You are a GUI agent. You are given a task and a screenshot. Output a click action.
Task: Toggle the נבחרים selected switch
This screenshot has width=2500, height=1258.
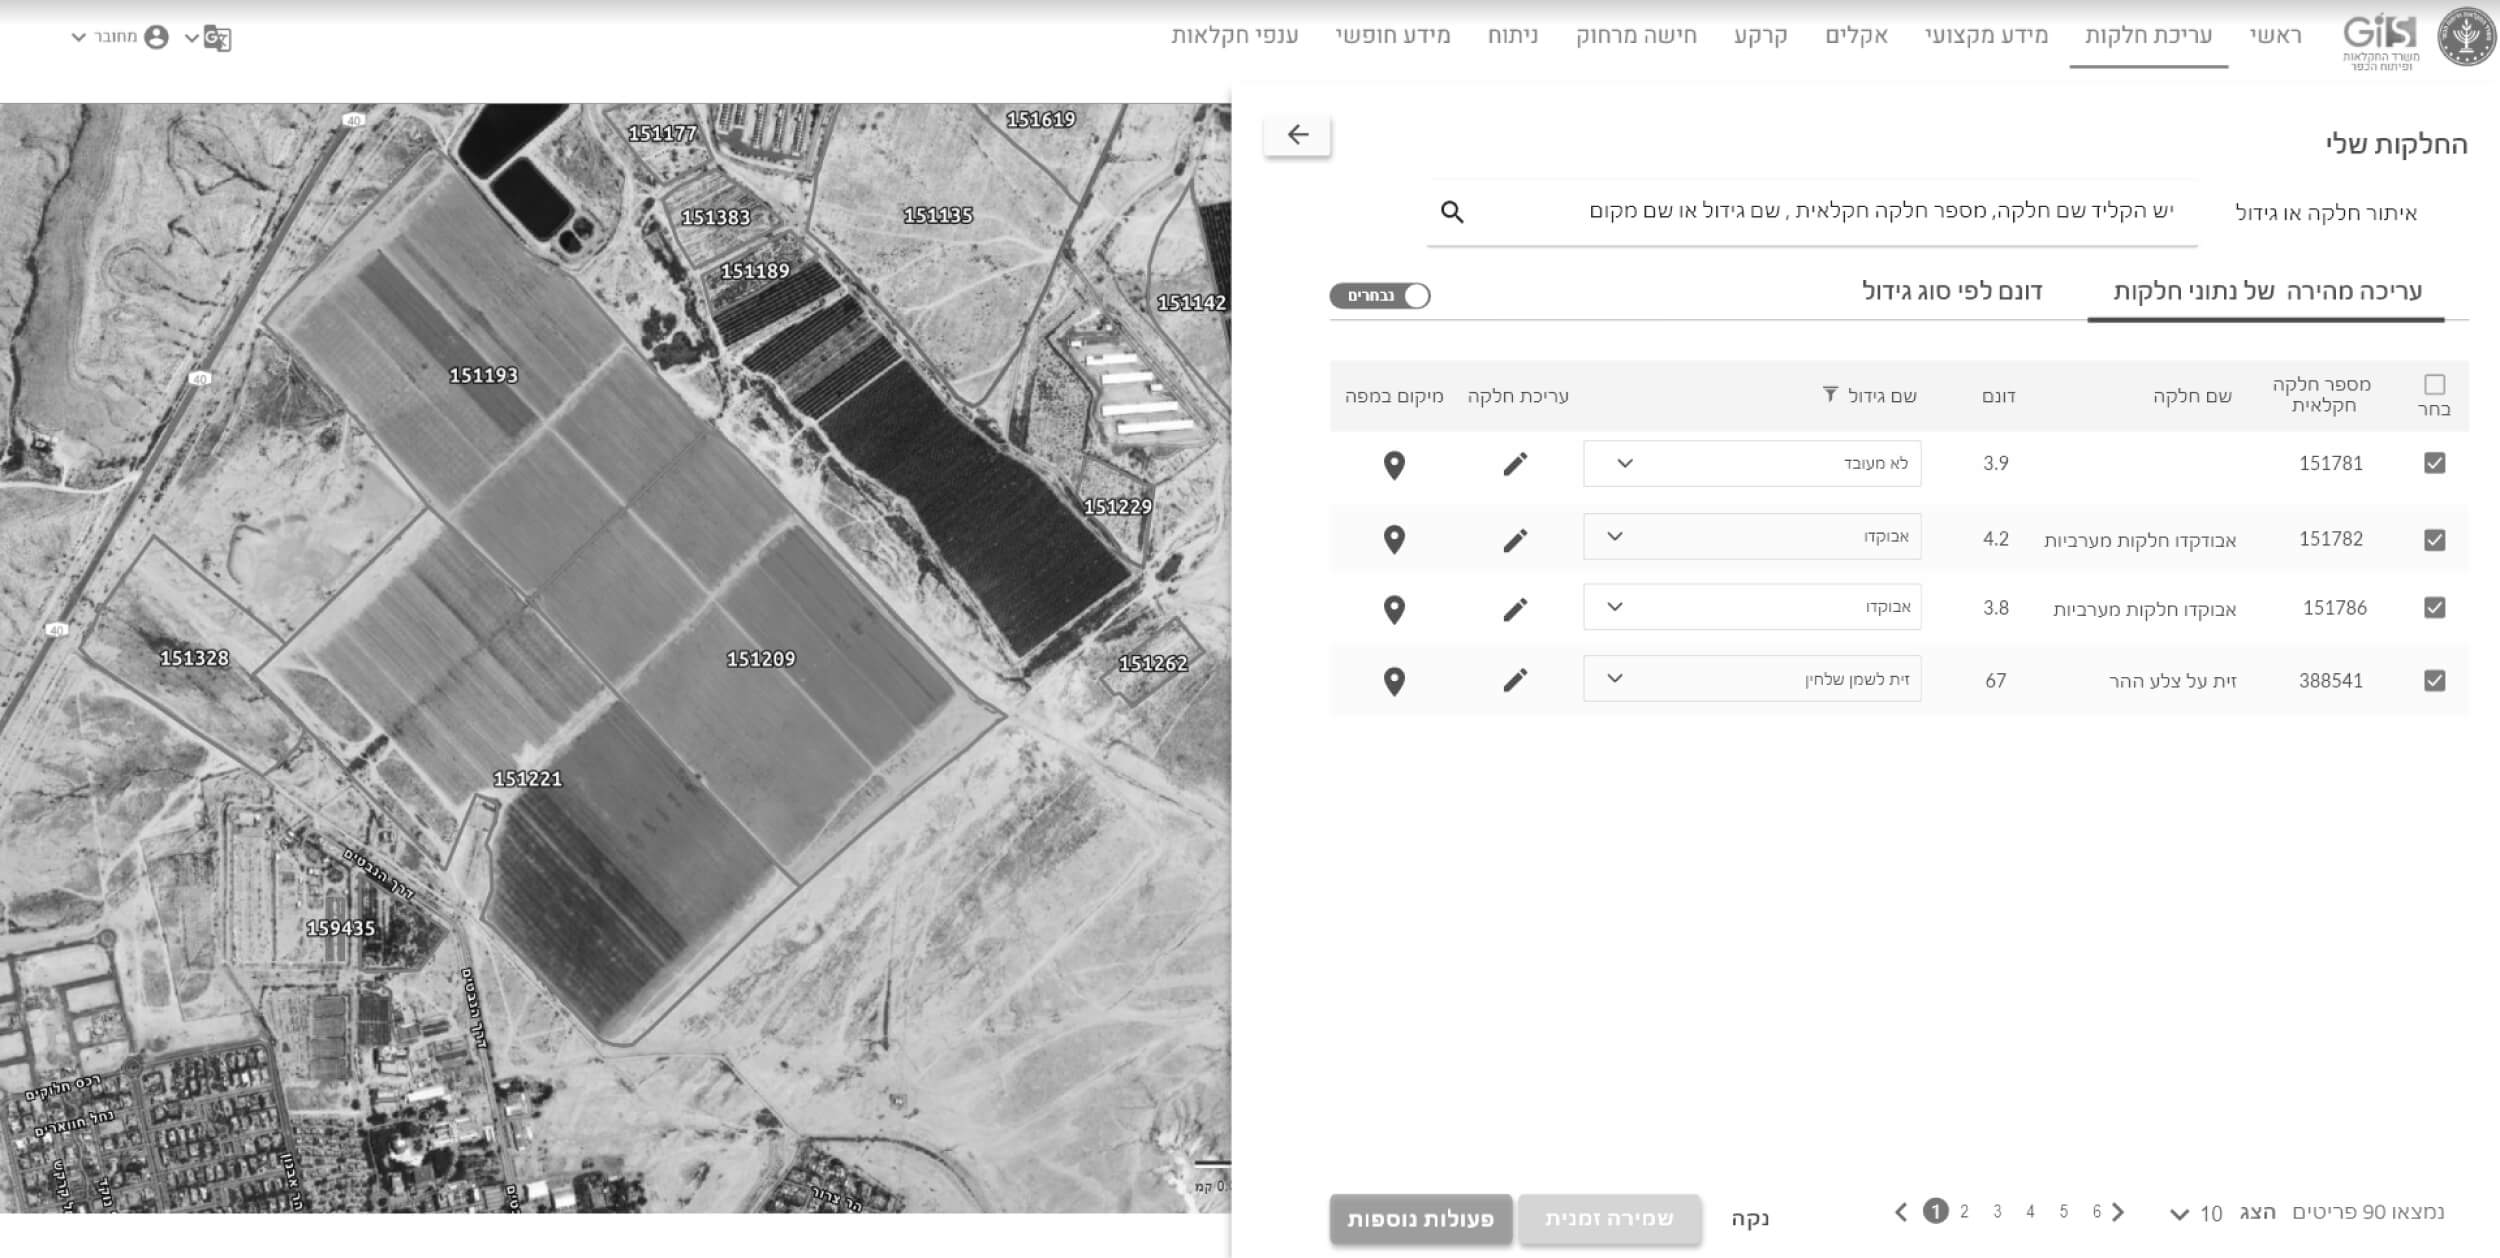tap(1380, 296)
